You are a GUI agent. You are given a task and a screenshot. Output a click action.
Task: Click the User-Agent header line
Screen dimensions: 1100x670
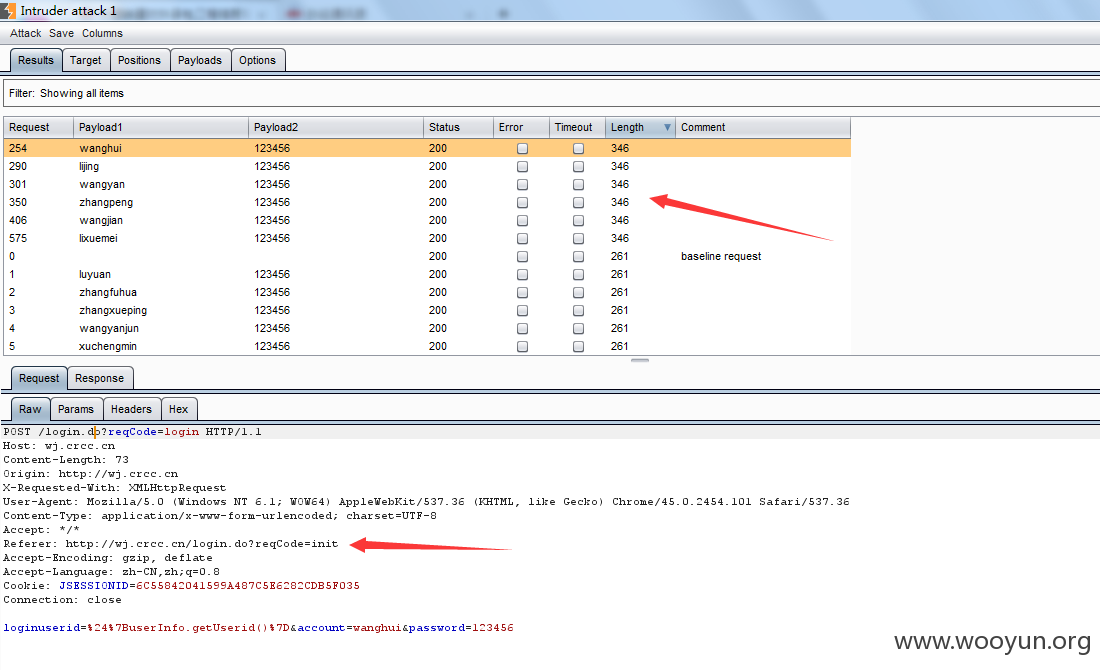[426, 502]
